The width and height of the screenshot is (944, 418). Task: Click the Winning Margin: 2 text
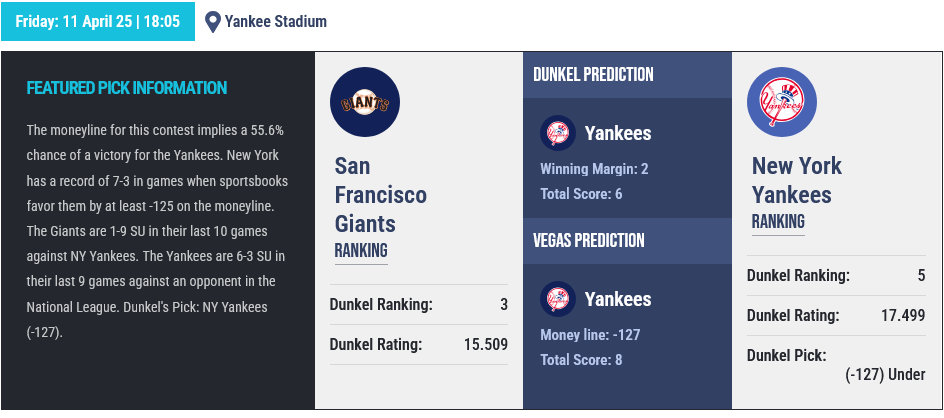pyautogui.click(x=594, y=169)
